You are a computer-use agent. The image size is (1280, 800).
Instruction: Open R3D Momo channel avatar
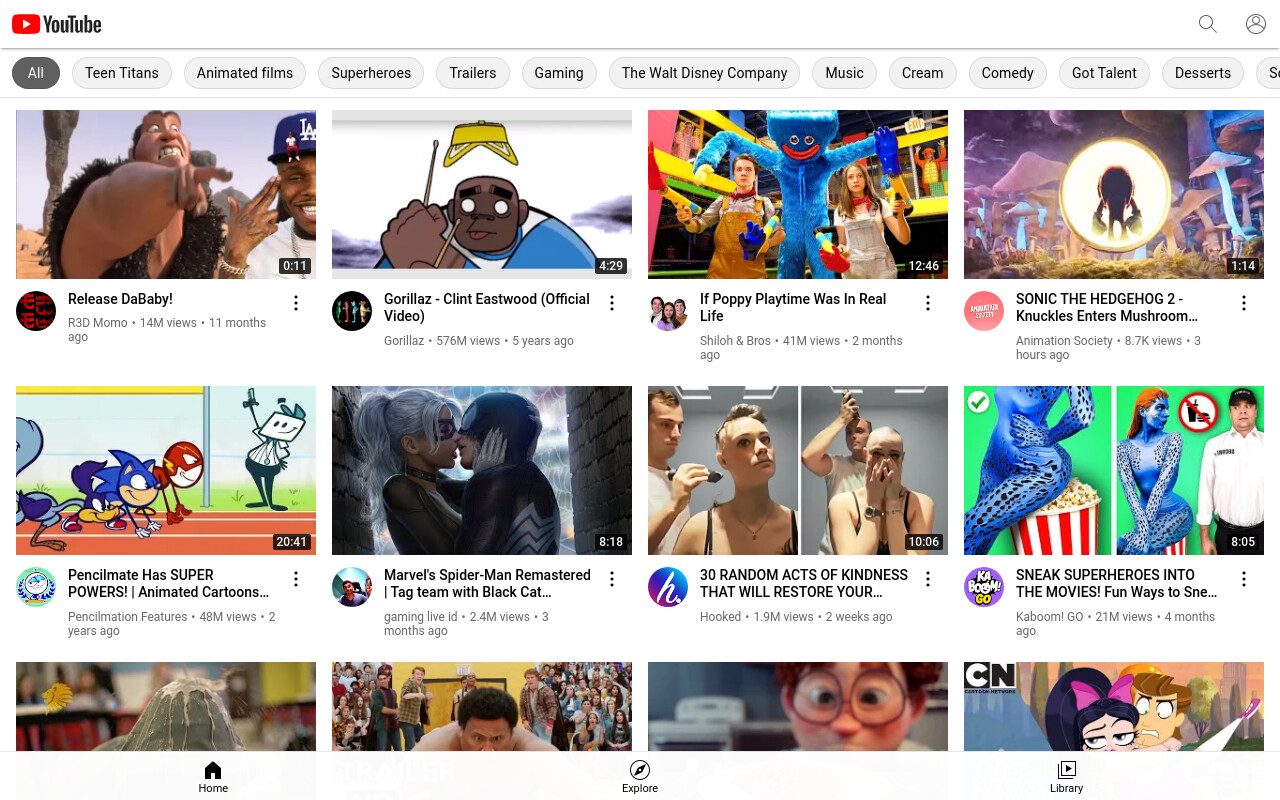[x=36, y=311]
